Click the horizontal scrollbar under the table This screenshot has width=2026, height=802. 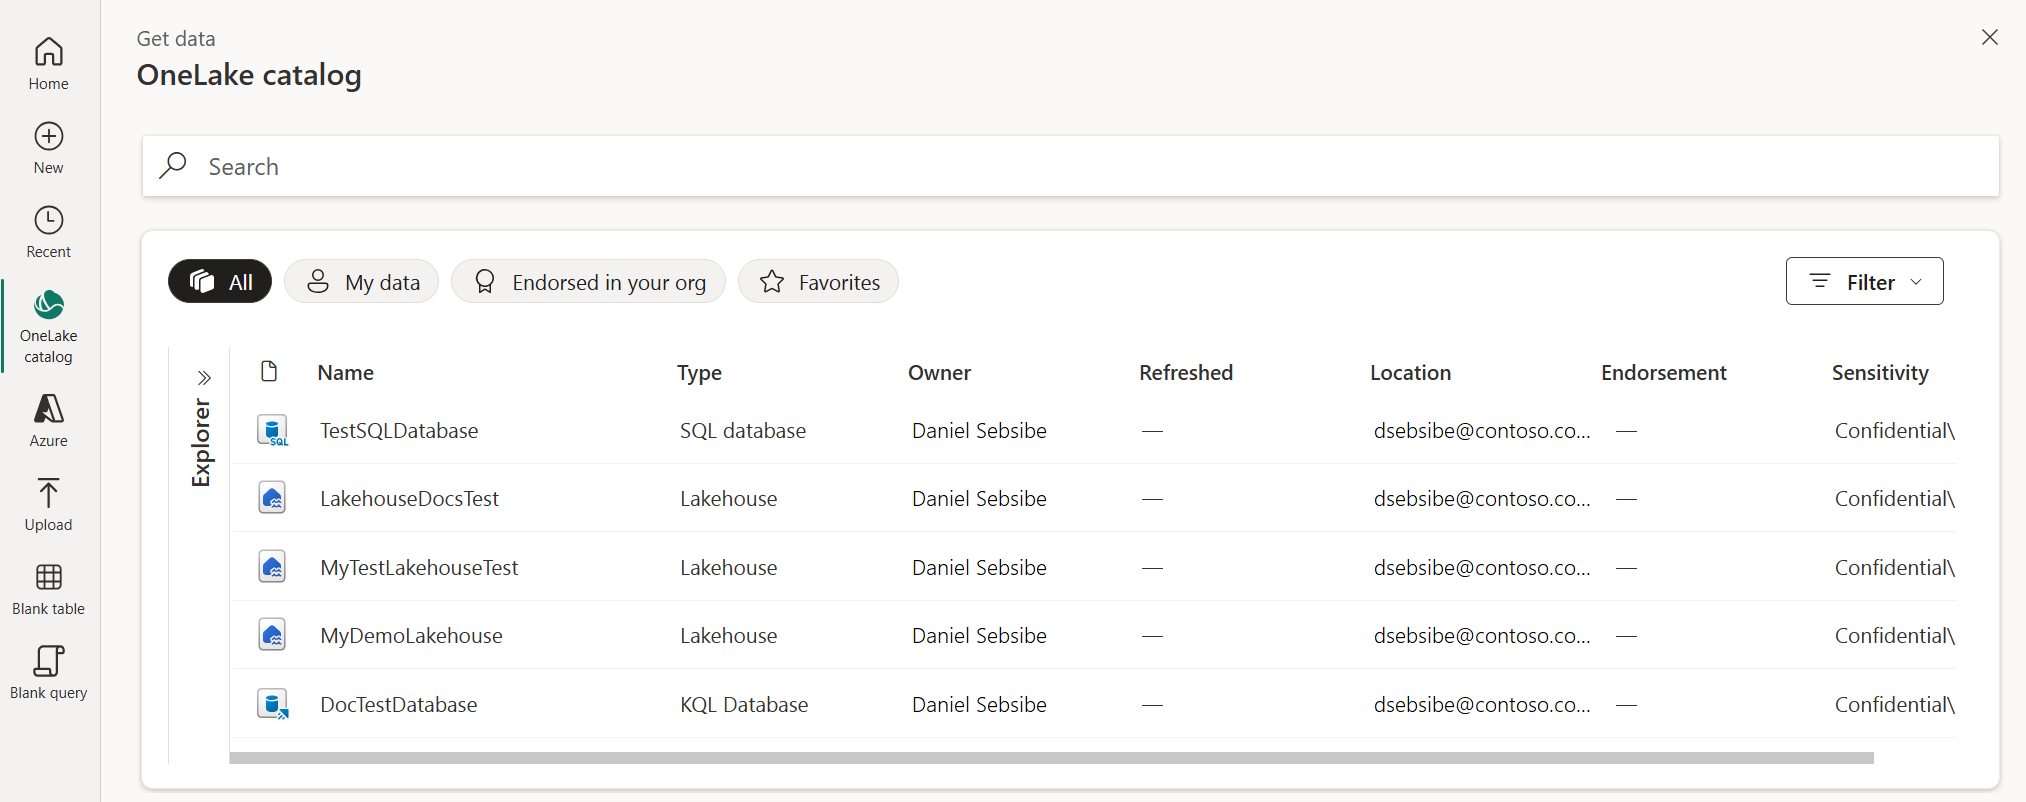[1050, 758]
